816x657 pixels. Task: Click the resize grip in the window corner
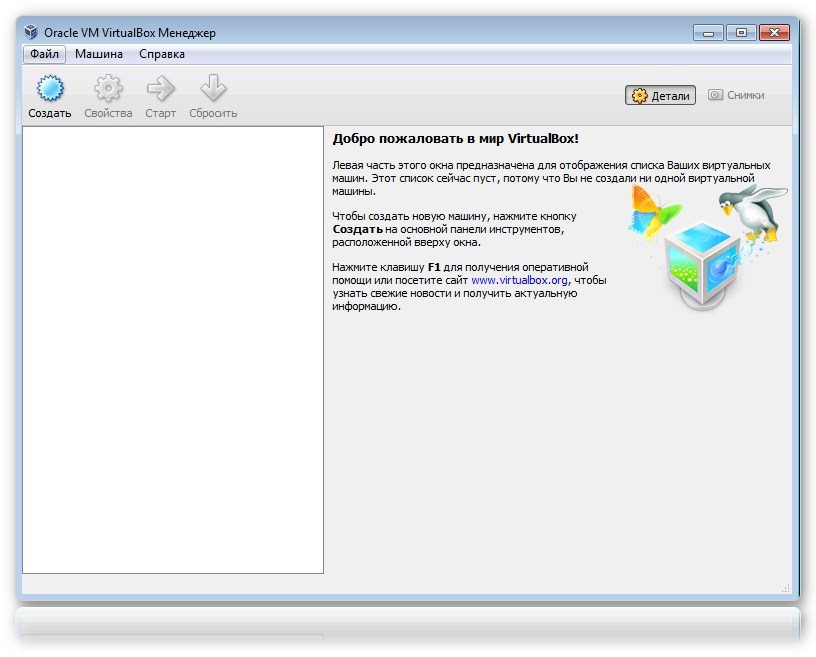point(785,588)
